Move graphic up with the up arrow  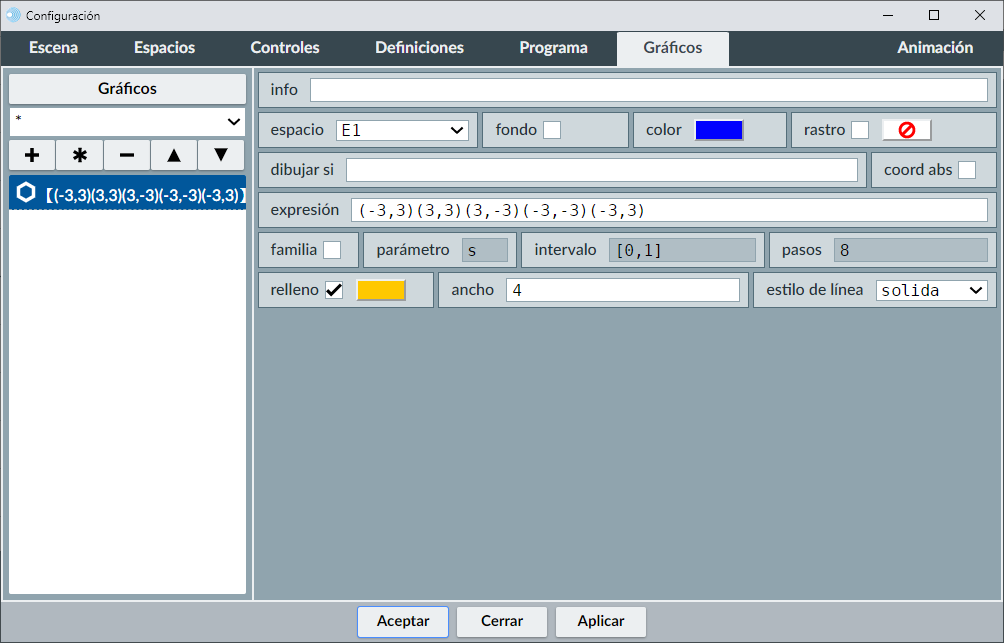coord(174,155)
